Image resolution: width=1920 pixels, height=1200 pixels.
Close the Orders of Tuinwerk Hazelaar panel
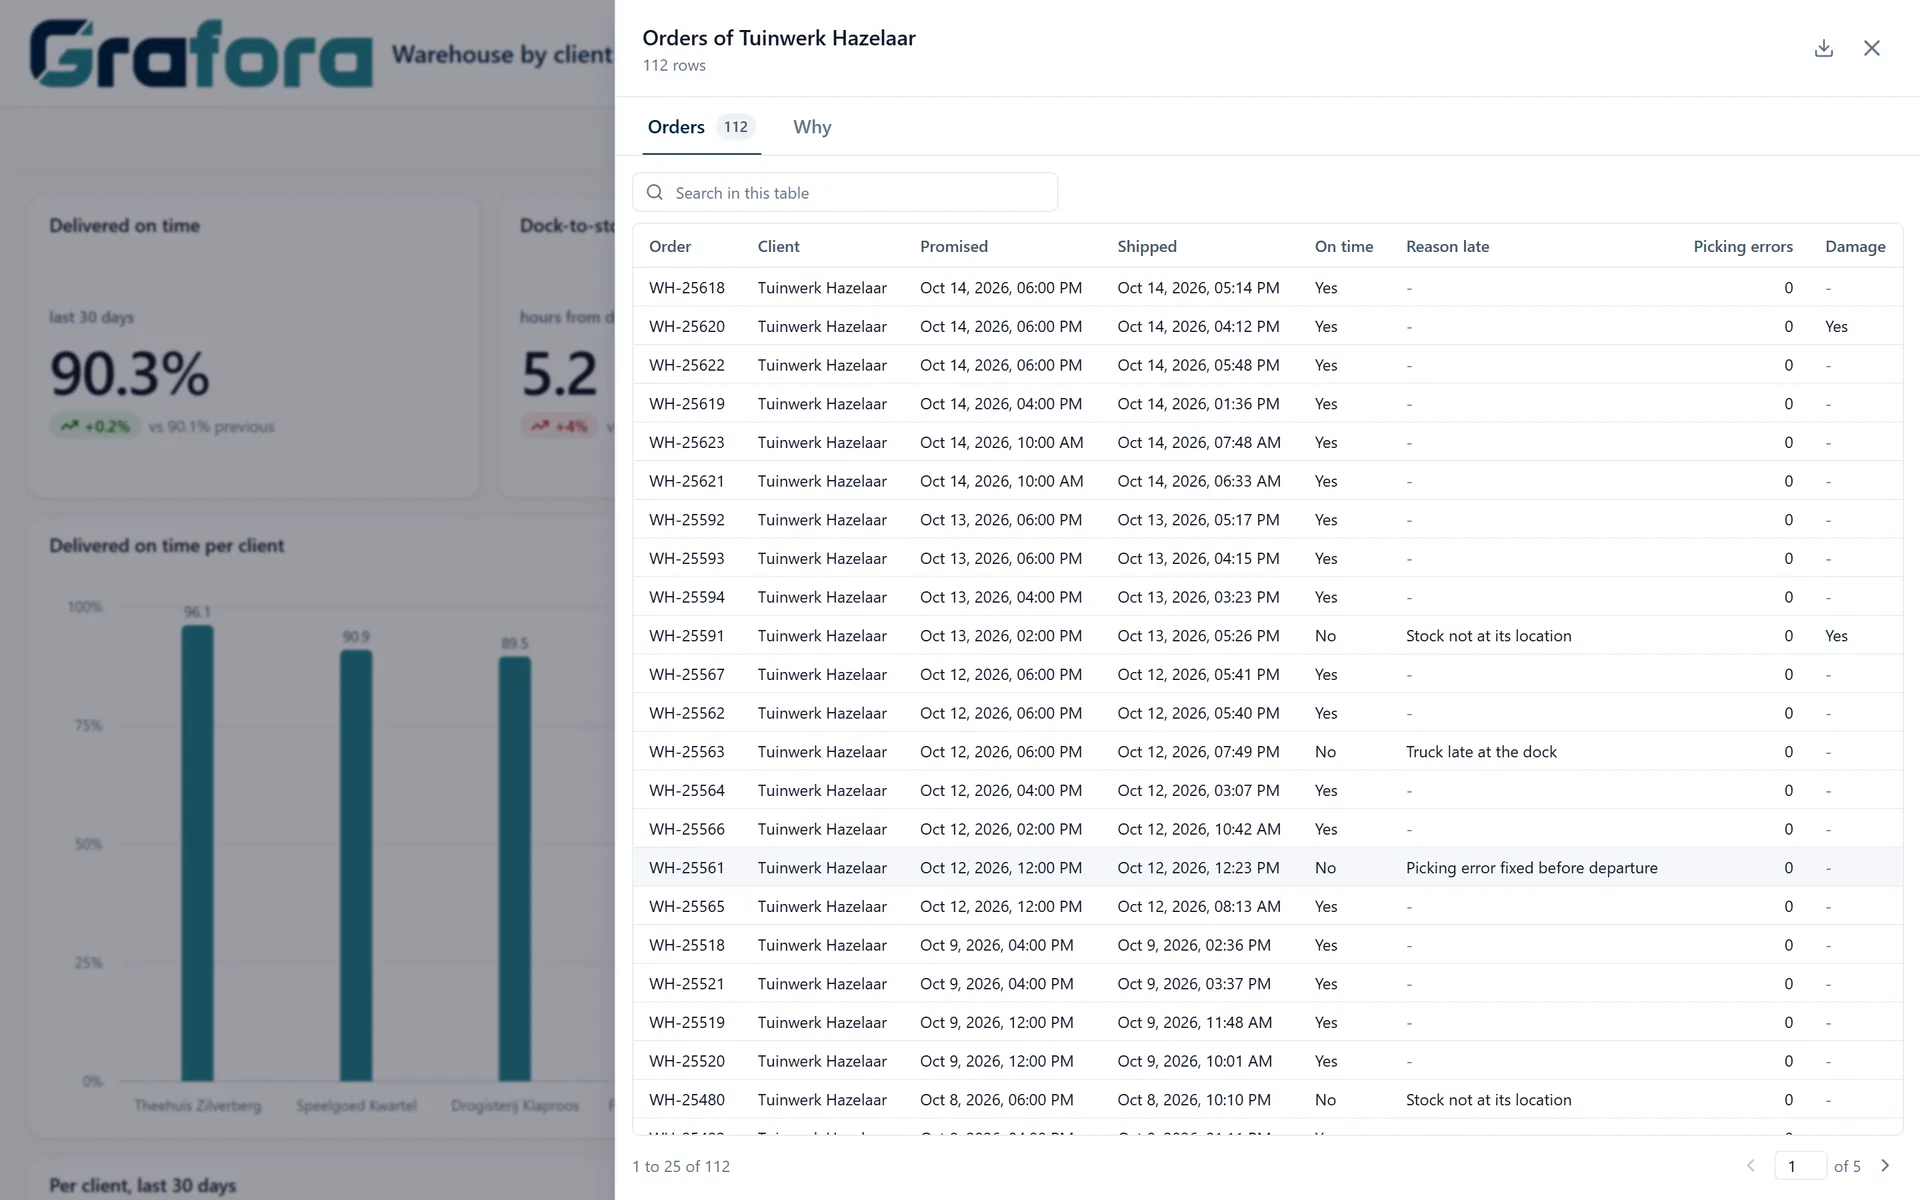[1872, 48]
